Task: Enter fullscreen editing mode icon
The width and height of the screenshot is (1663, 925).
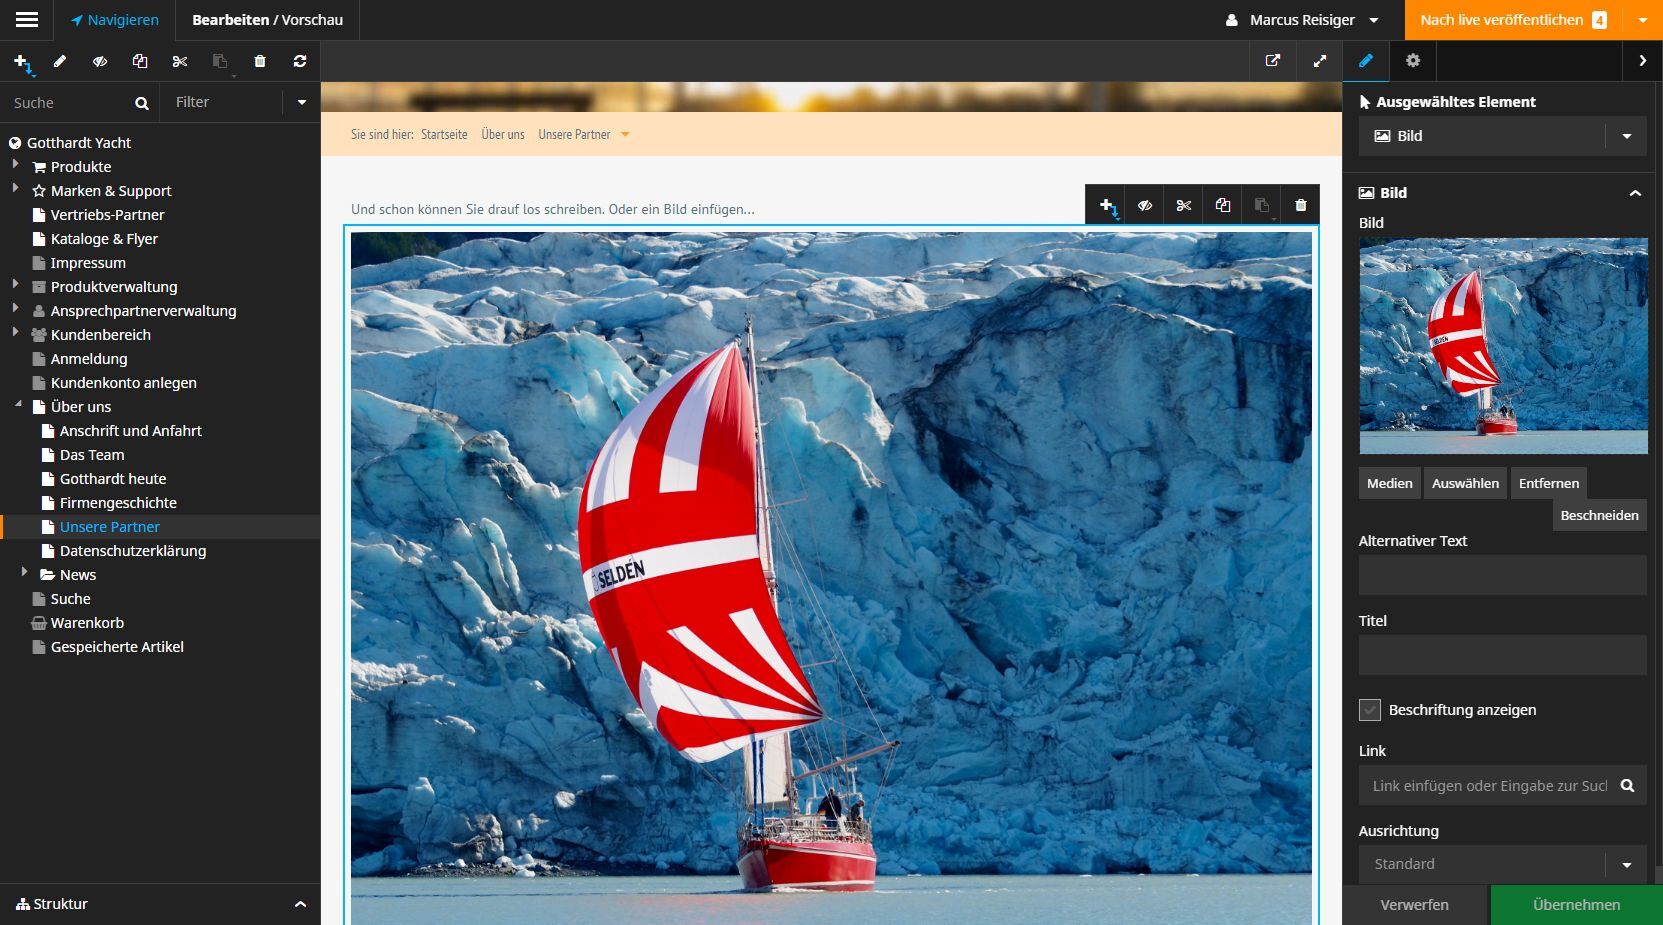Action: point(1320,61)
